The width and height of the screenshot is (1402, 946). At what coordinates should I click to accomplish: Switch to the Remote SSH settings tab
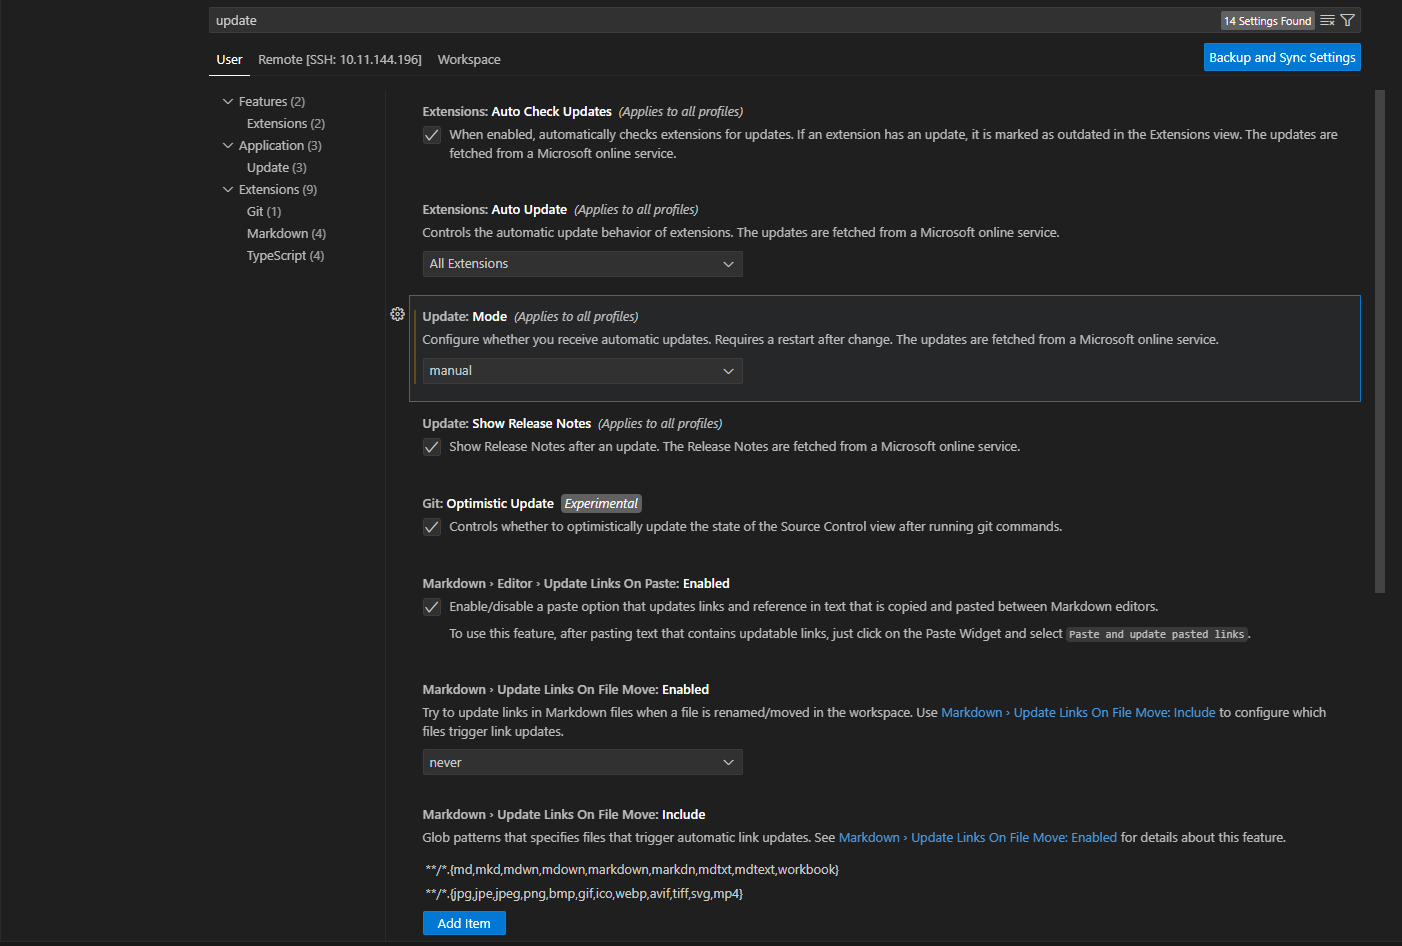(340, 59)
